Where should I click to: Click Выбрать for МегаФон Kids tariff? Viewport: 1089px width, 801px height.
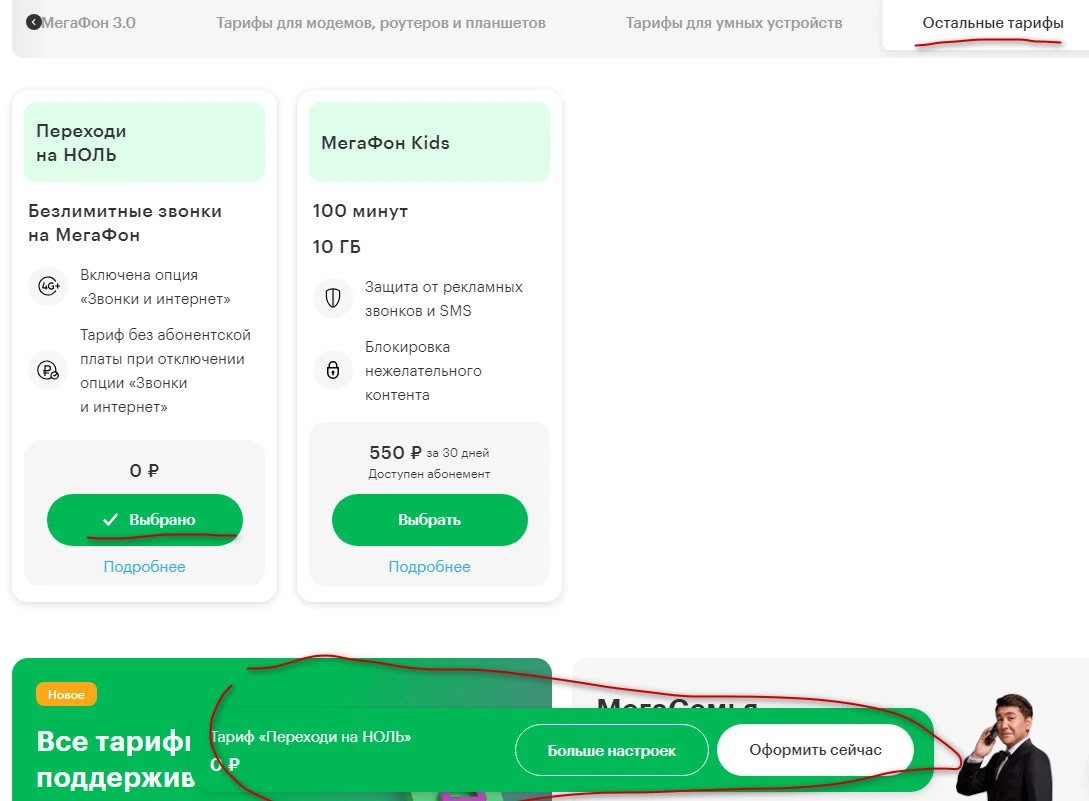click(x=429, y=520)
